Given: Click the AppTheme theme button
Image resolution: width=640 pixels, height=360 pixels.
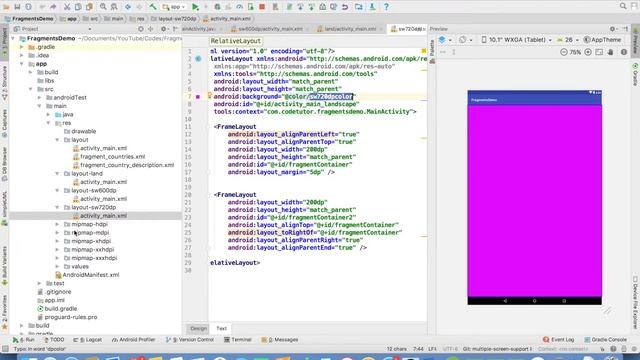Looking at the screenshot, I should (602, 40).
